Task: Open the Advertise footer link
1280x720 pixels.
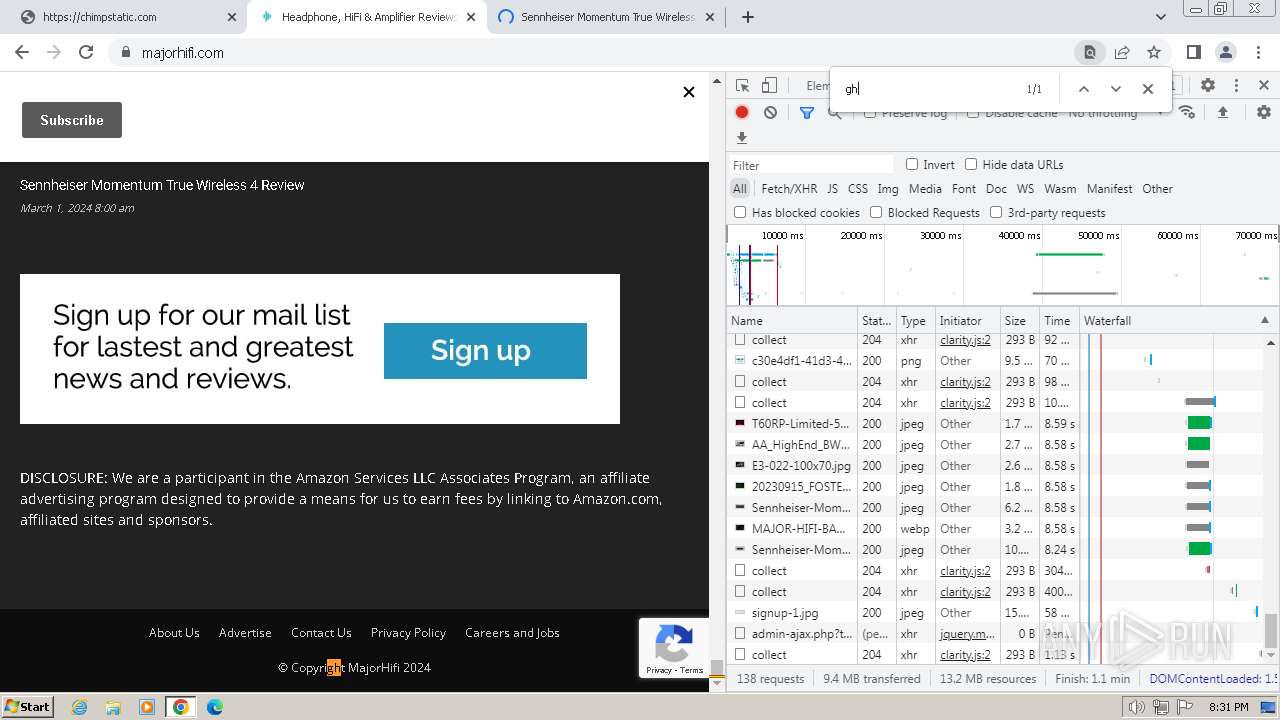Action: 245,633
